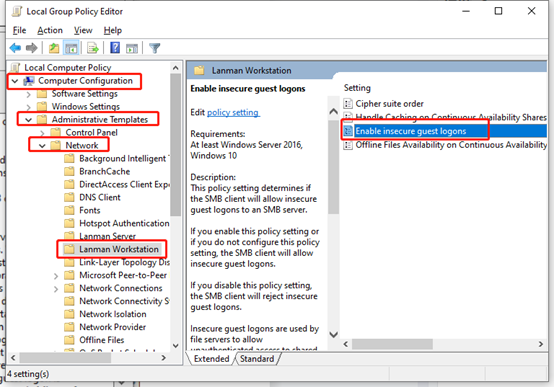Click the tree pane vertical scrollbar thumb
This screenshot has width=554, height=387.
click(176, 145)
